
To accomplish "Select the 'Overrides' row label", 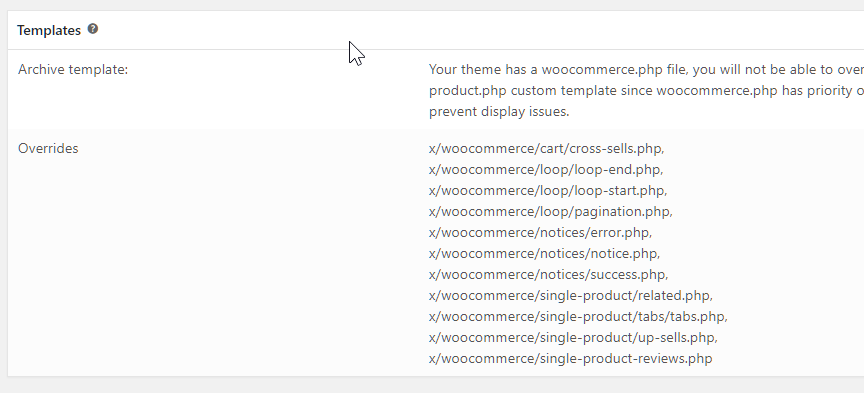I will (x=48, y=148).
